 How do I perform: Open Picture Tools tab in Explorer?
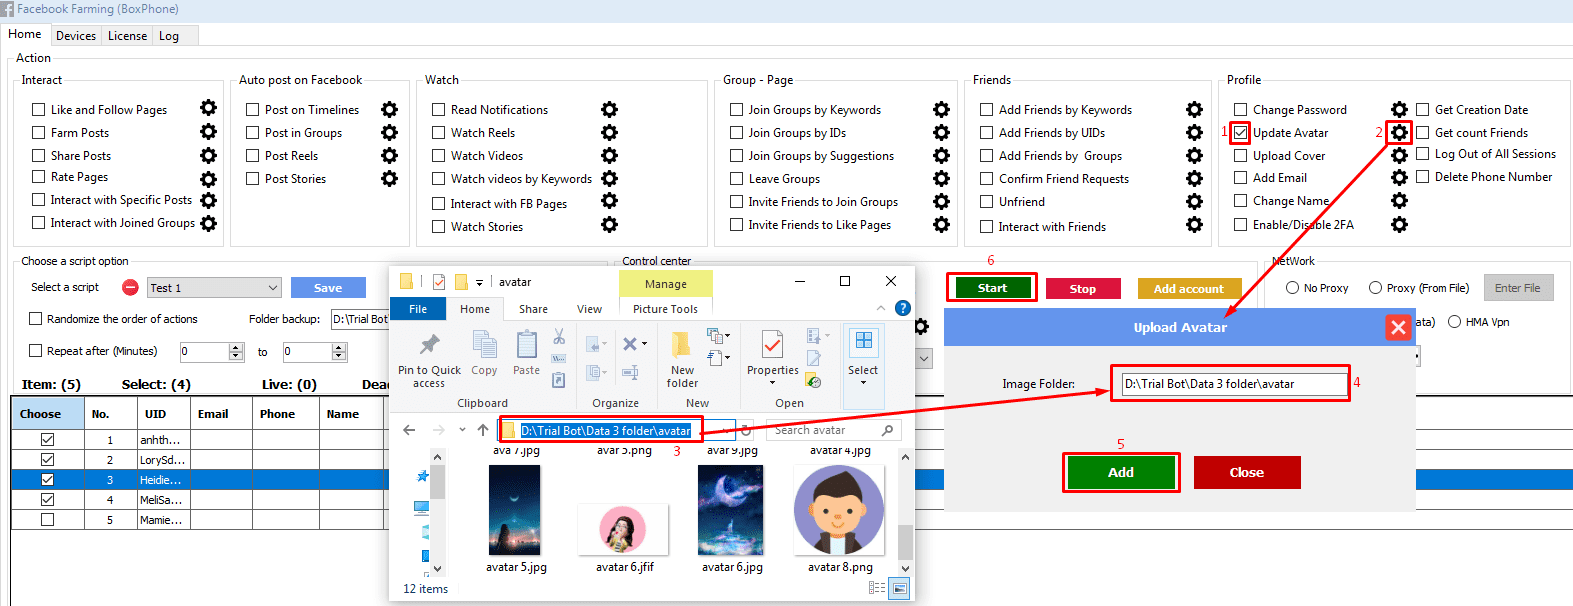point(665,309)
